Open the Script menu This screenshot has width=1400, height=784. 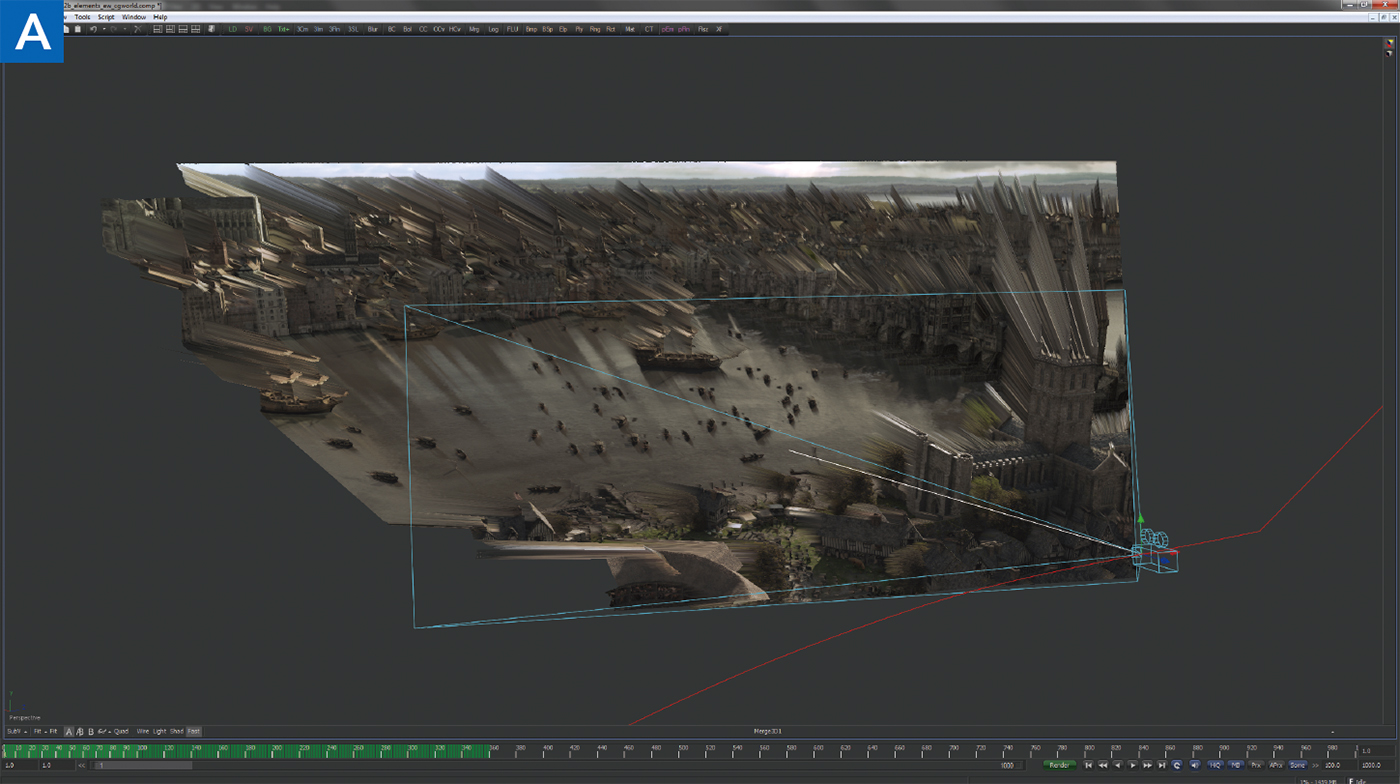106,17
